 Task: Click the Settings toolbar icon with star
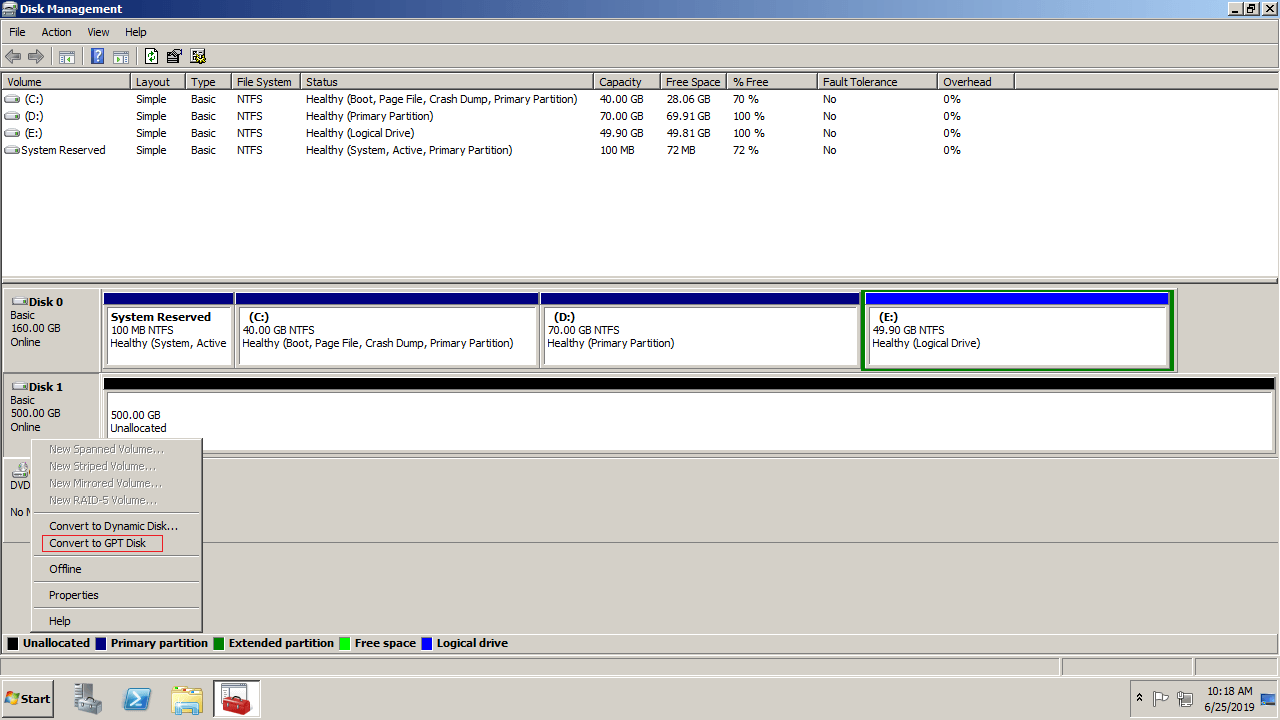coord(198,57)
